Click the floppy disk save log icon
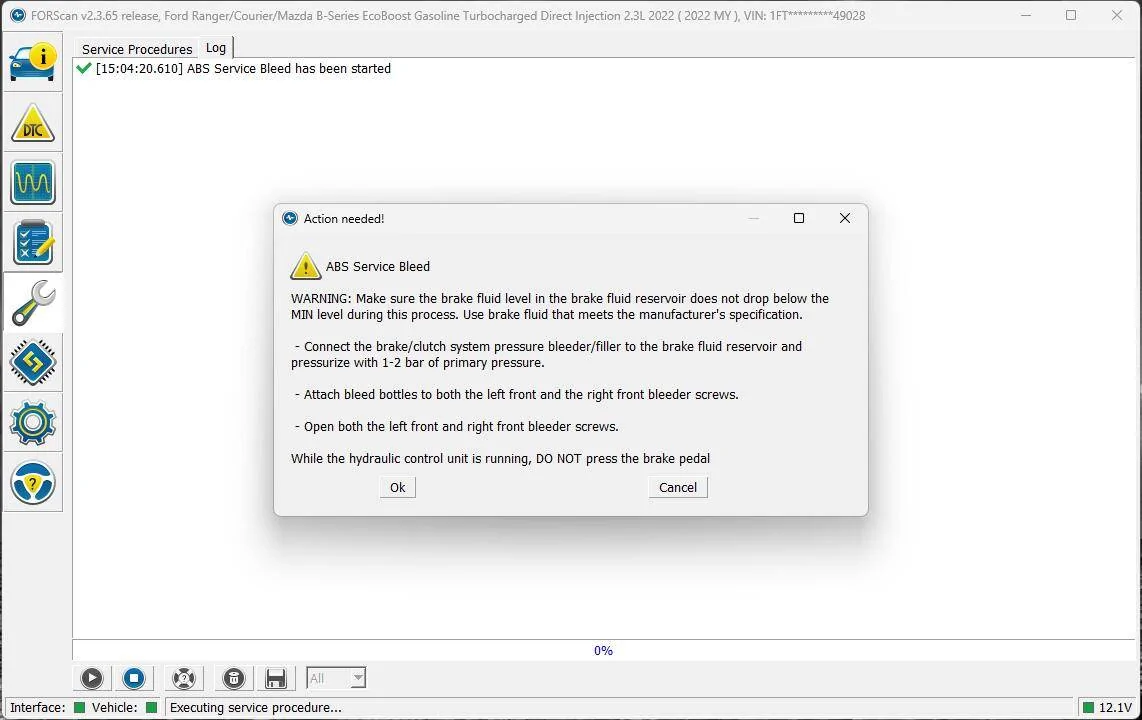Screen dimensions: 1142x720 [276, 679]
